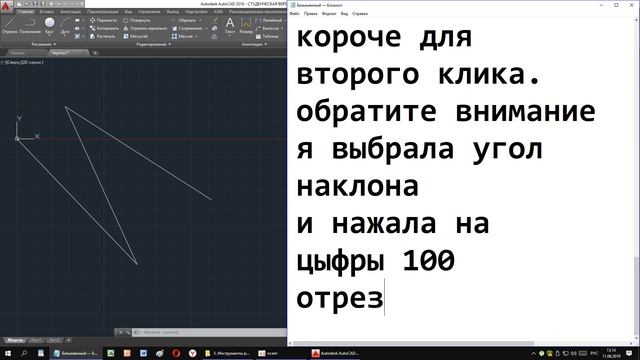The height and width of the screenshot is (360, 640).
Task: Open Windows taskbar search
Action: 24,353
